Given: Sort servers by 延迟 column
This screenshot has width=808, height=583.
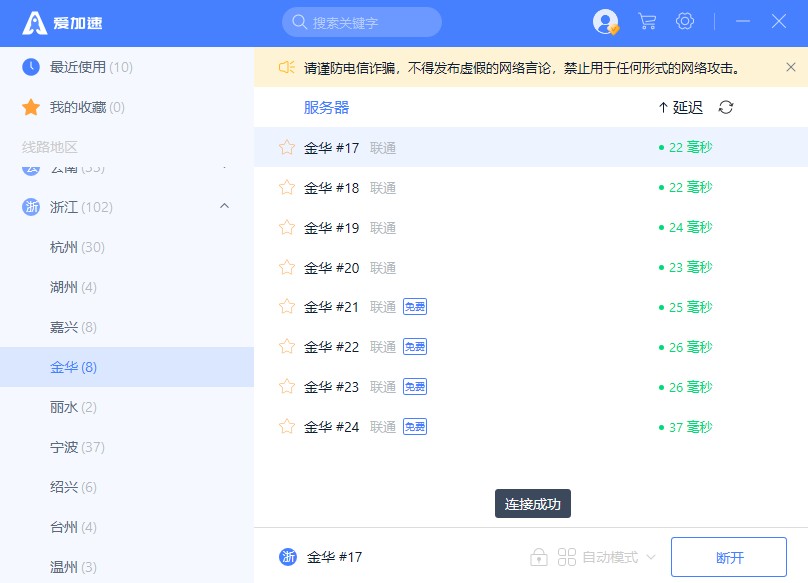Looking at the screenshot, I should (681, 108).
